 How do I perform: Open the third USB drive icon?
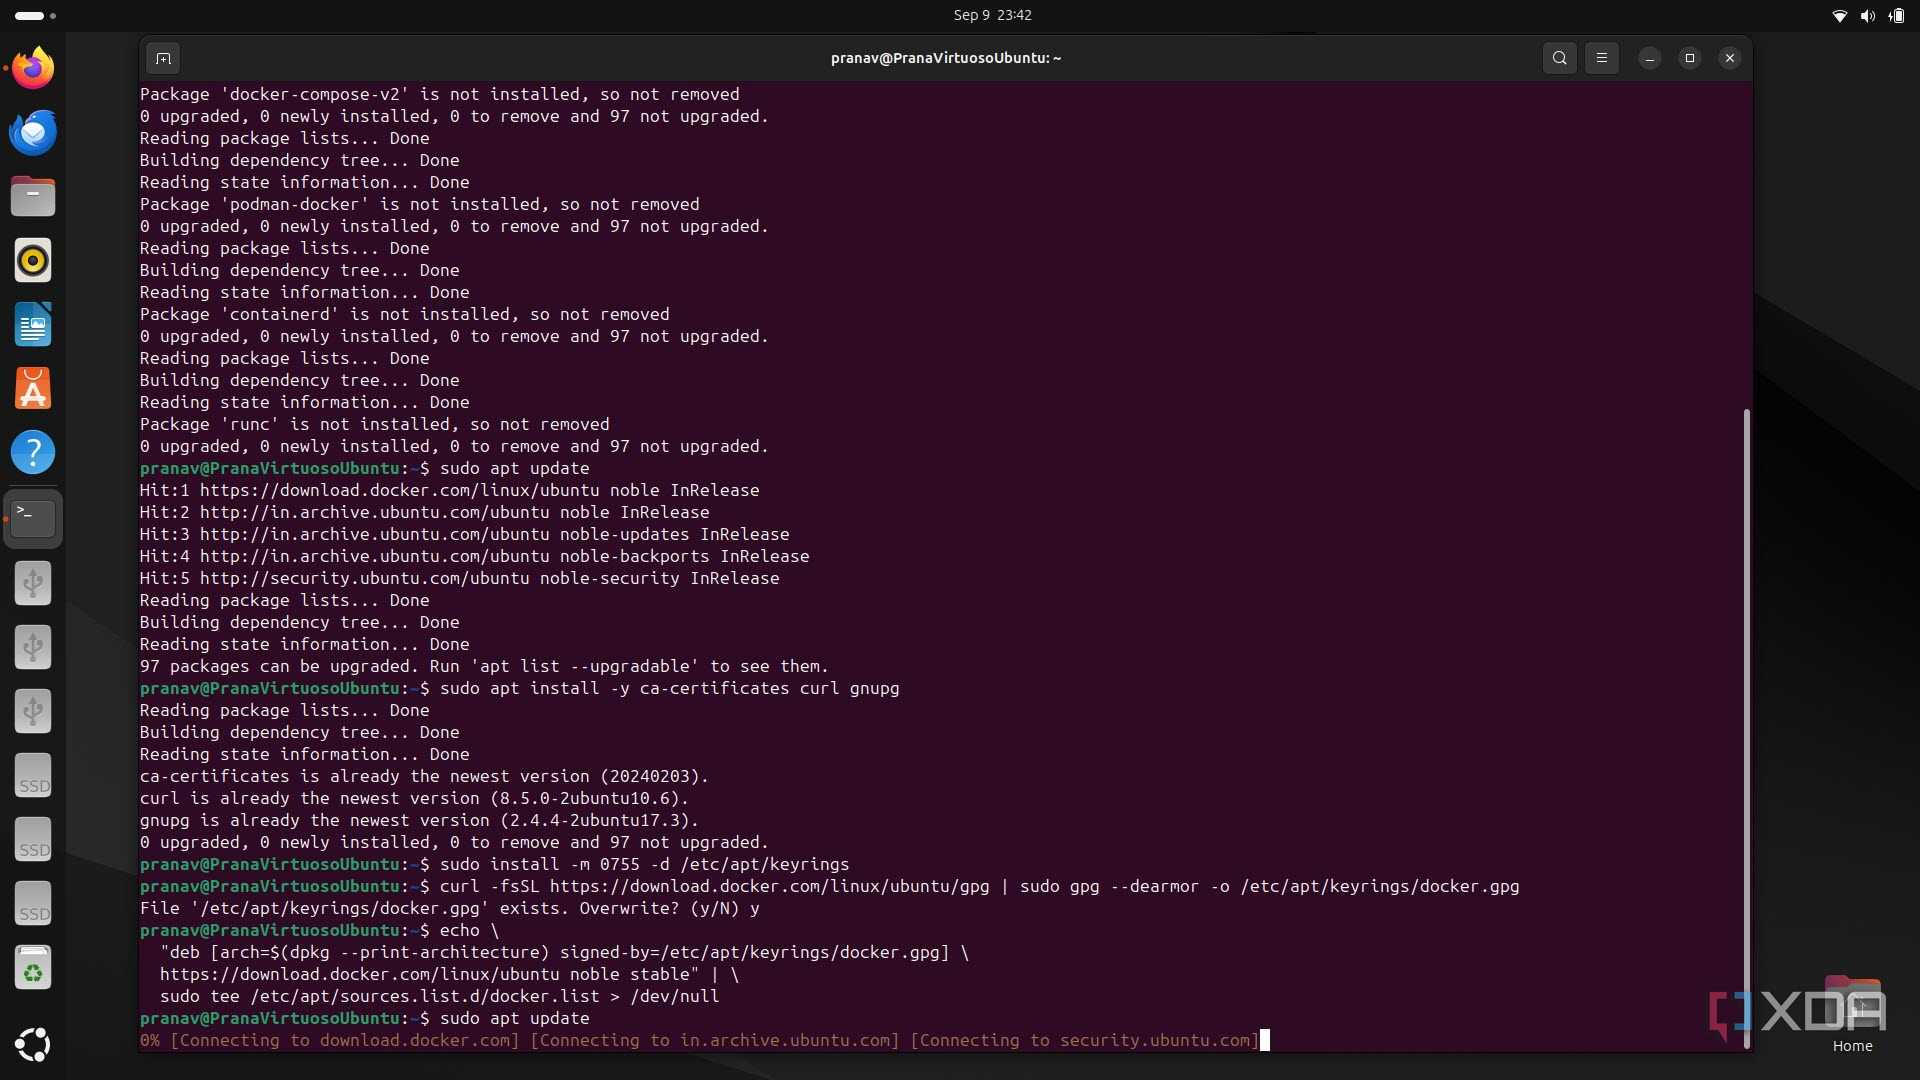33,711
